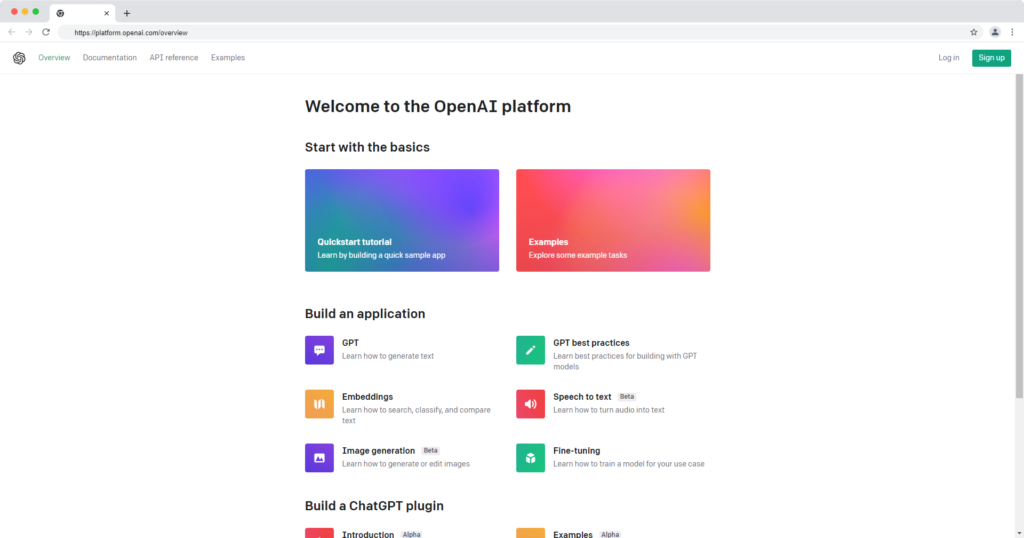
Task: Click the page vertical scrollbar thumb
Action: [1019, 236]
